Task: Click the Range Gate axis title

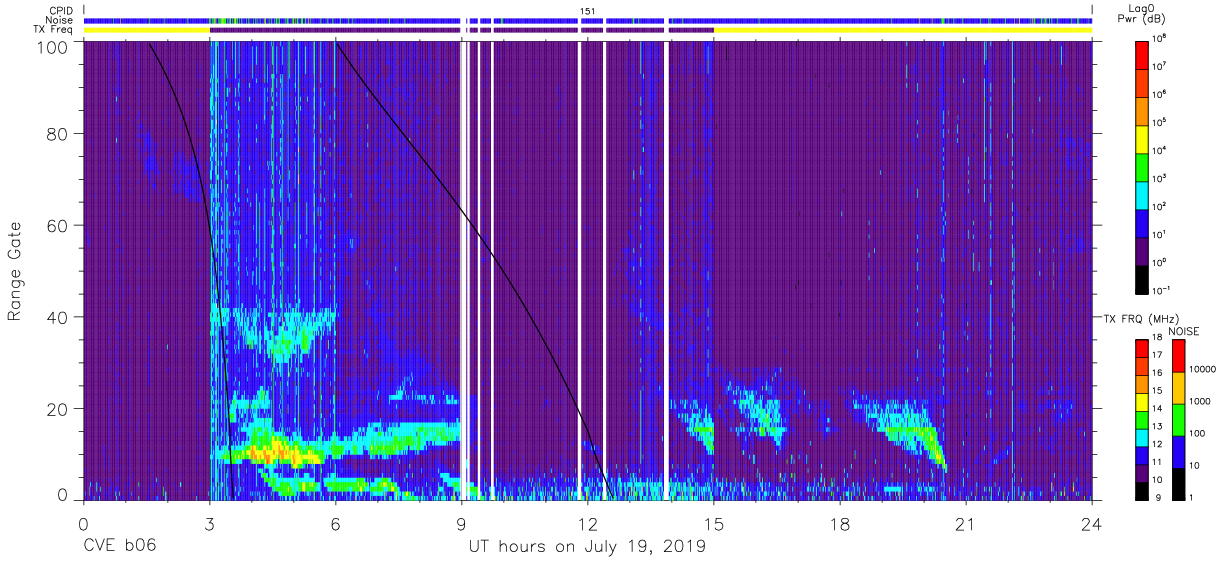Action: coord(15,272)
